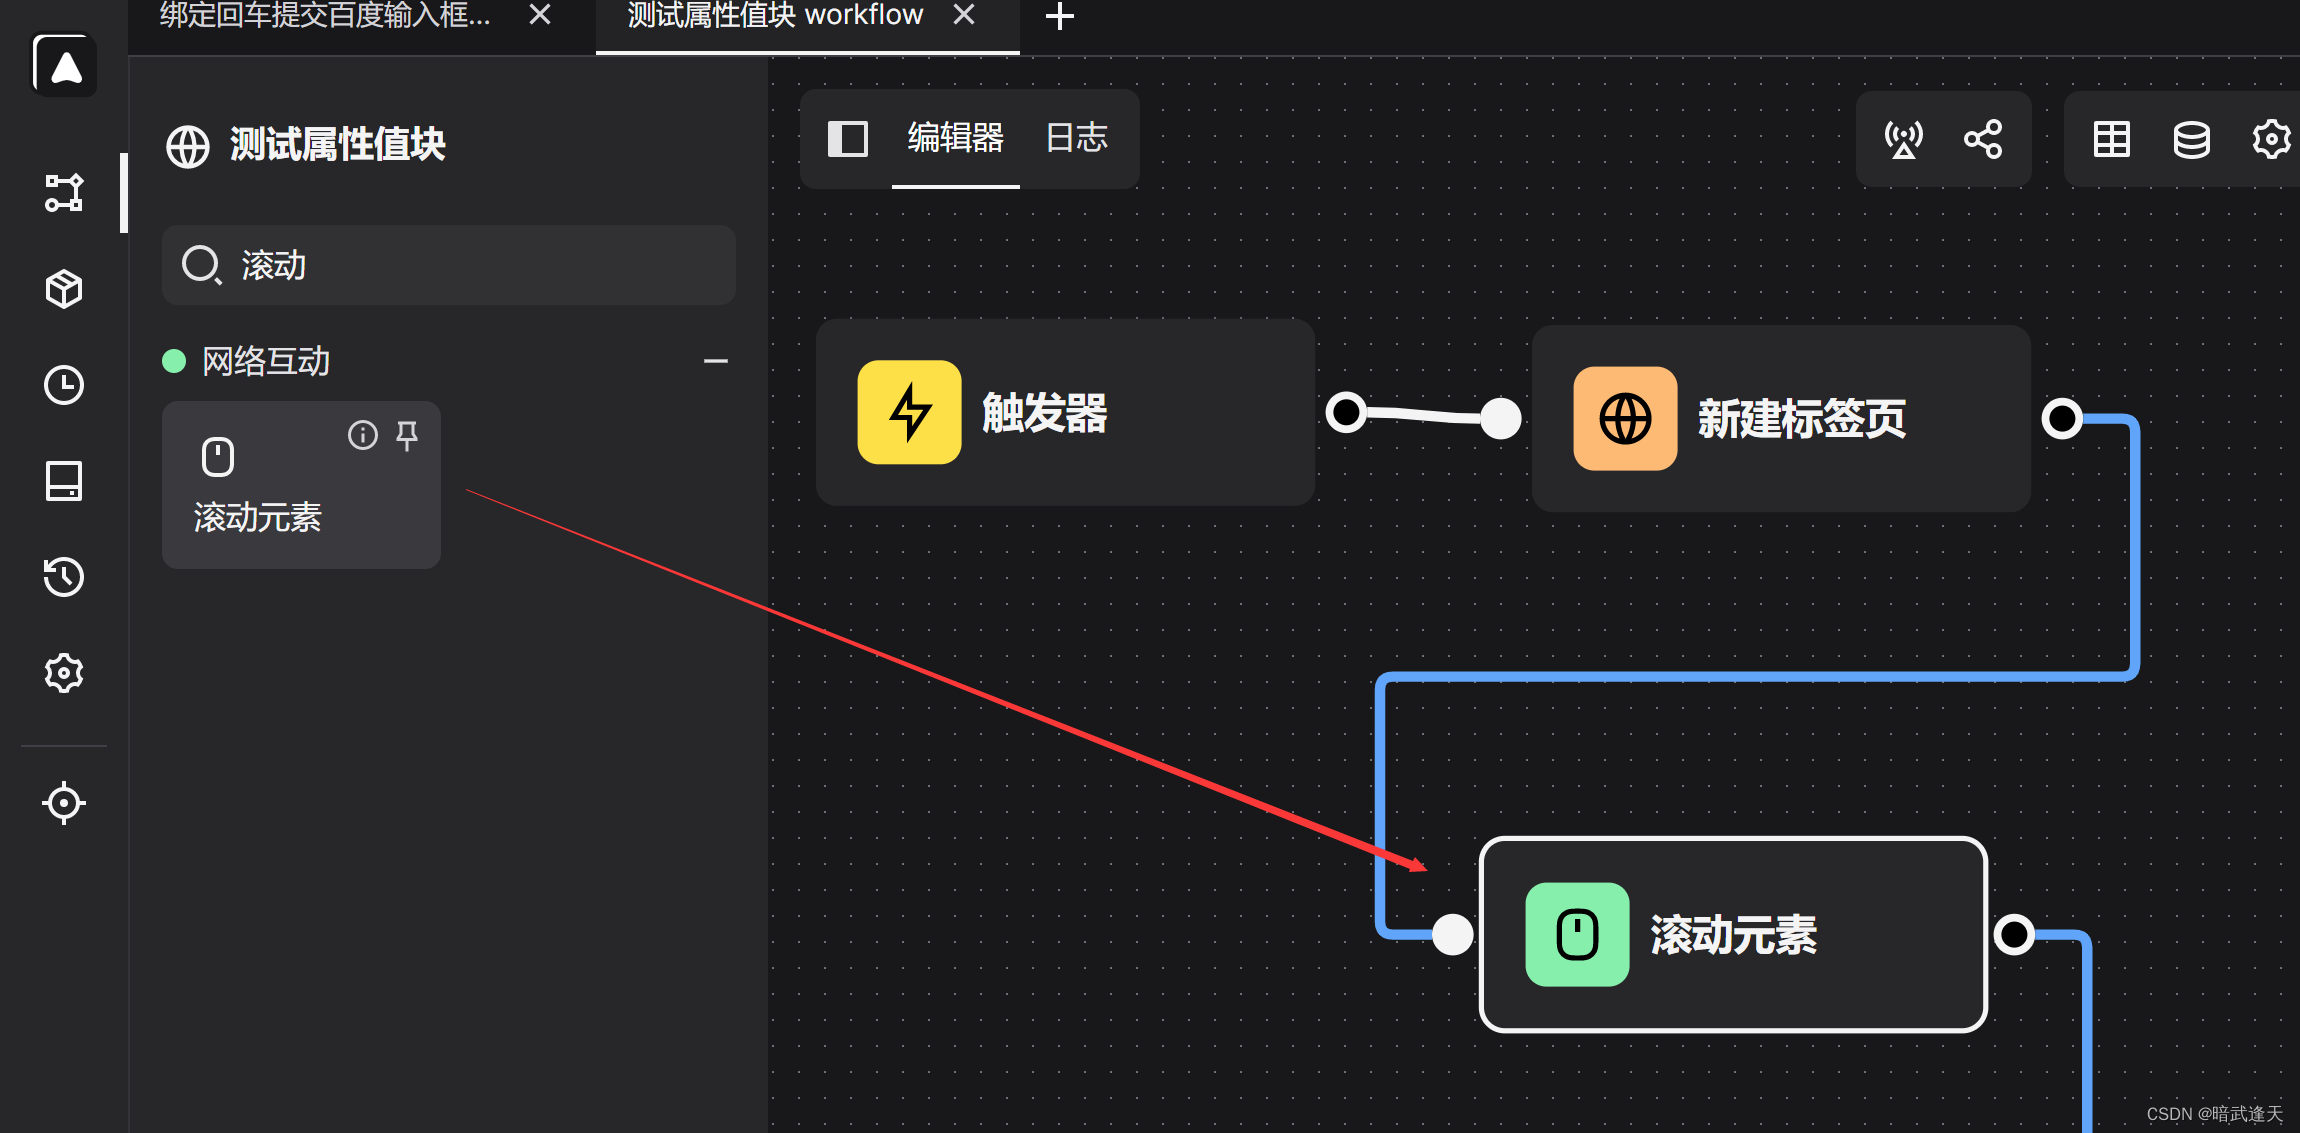2300x1133 pixels.
Task: Toggle the sidebar panel layout button
Action: coord(847,139)
